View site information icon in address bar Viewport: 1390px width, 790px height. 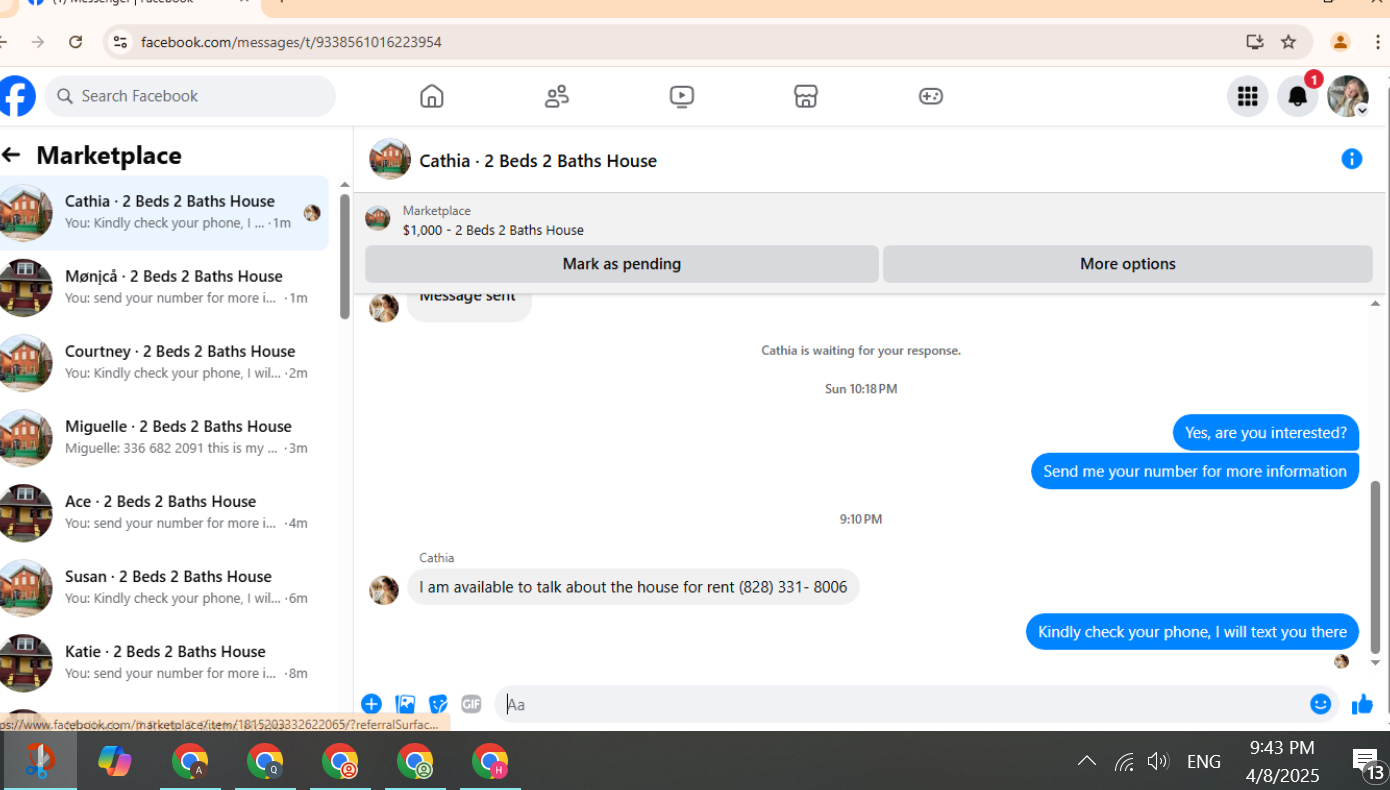(x=120, y=42)
